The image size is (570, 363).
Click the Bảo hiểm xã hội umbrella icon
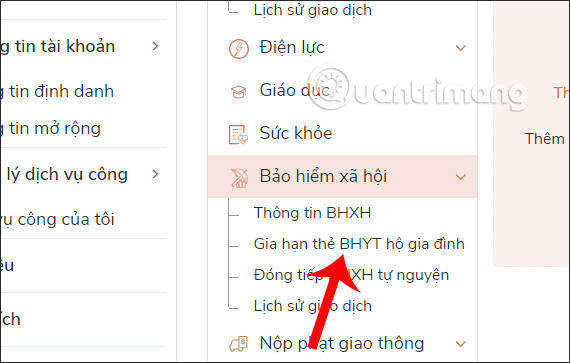click(x=239, y=178)
